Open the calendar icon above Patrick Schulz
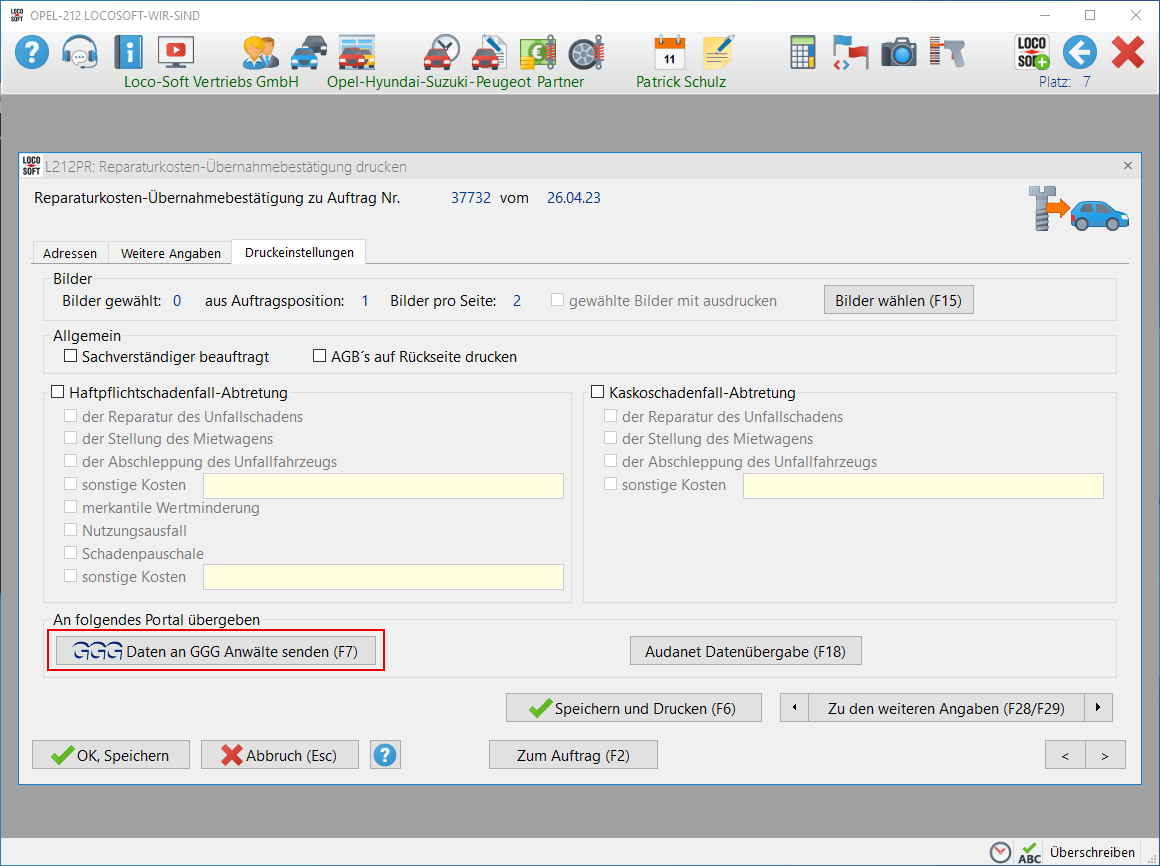1160x866 pixels. [x=668, y=51]
